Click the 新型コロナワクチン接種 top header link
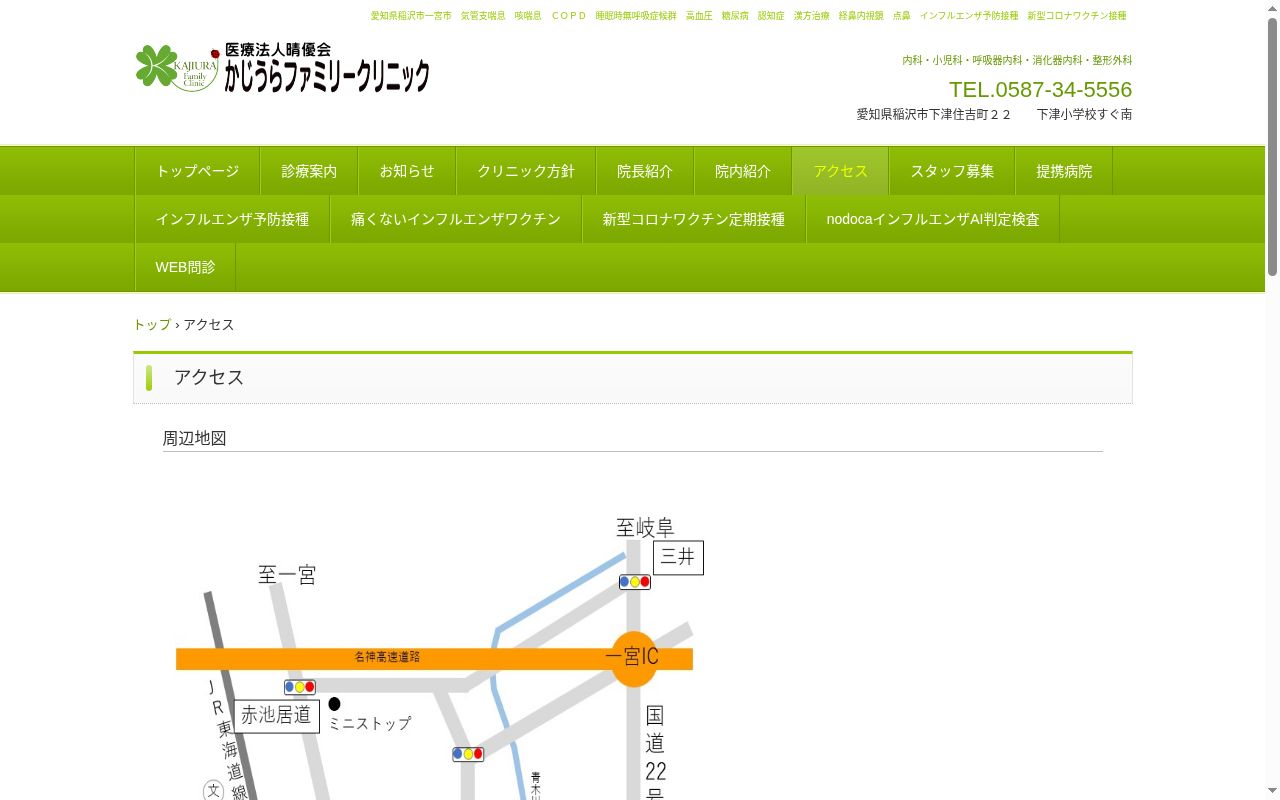The height and width of the screenshot is (800, 1280). click(x=1077, y=16)
